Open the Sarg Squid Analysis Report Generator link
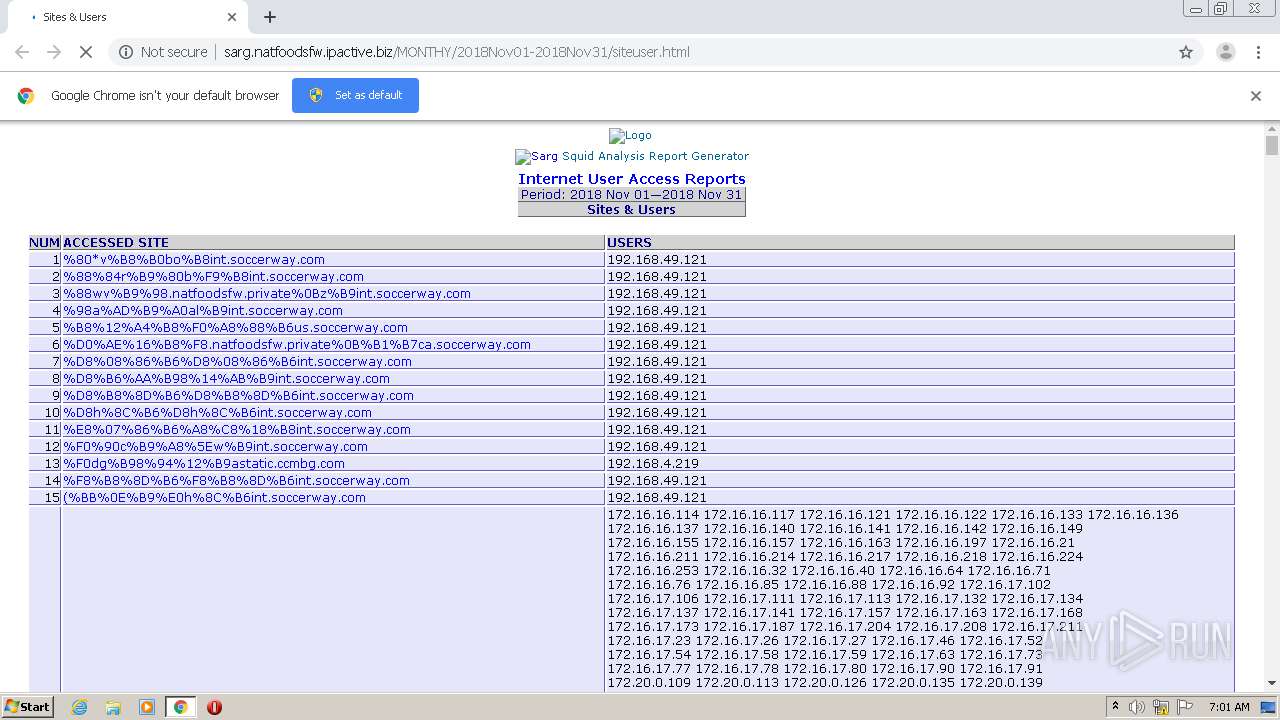Screen dimensions: 1280x720 632,156
